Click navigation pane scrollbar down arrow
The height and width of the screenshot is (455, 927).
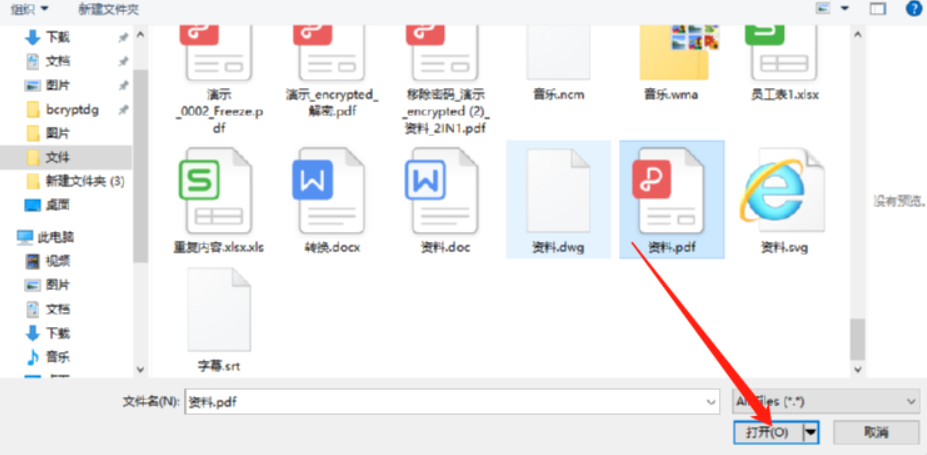coord(140,369)
